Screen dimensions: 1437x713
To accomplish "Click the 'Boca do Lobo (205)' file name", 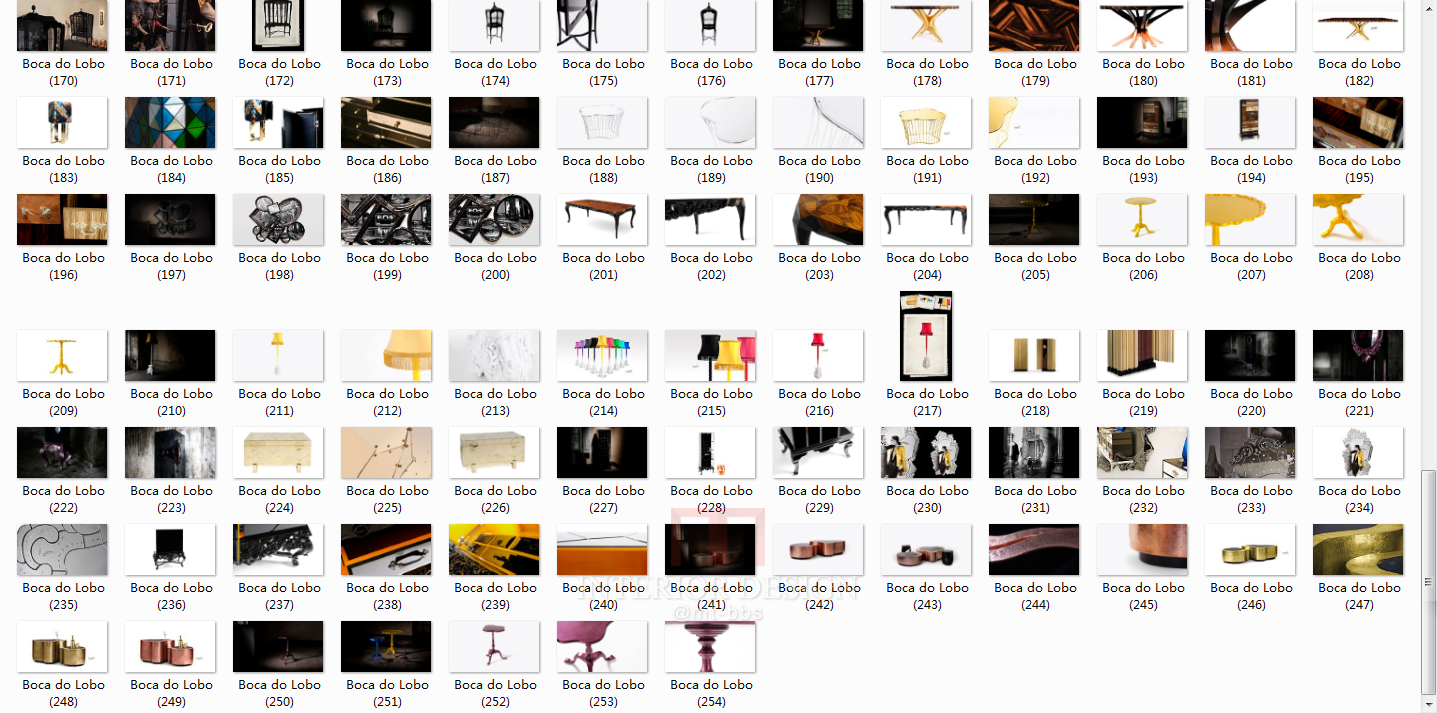I will (x=1034, y=266).
